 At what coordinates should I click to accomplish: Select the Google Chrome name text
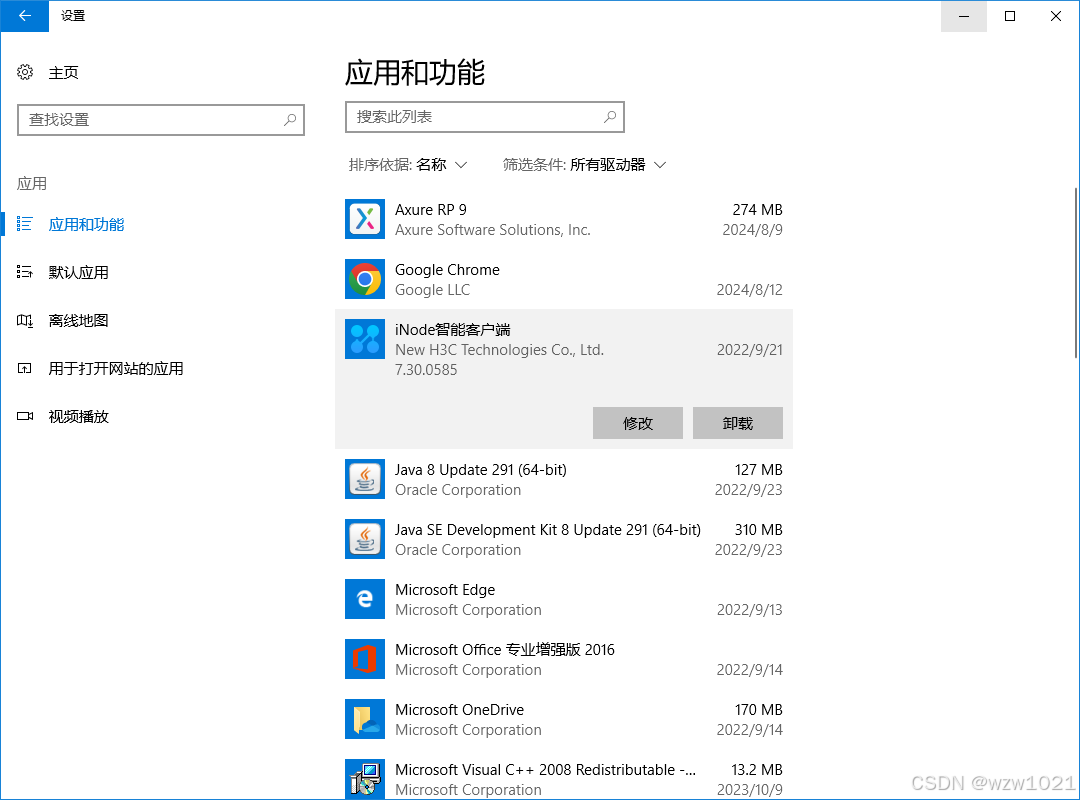point(447,269)
